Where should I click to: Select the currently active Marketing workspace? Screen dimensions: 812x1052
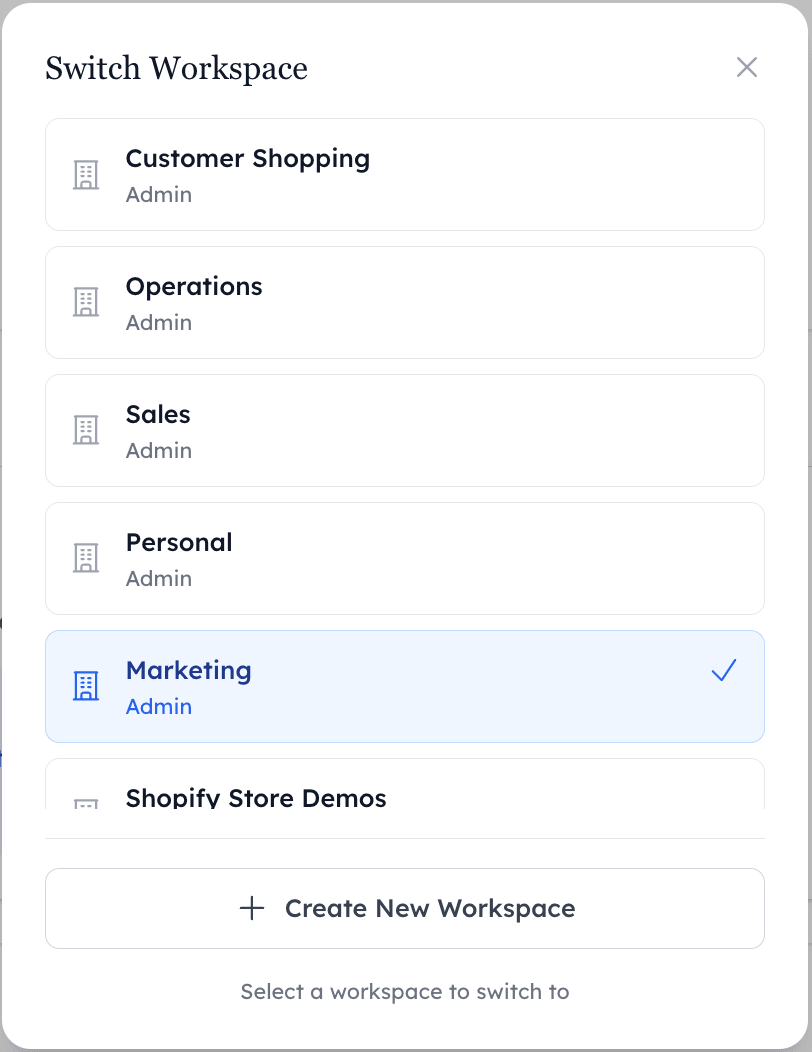click(x=405, y=686)
